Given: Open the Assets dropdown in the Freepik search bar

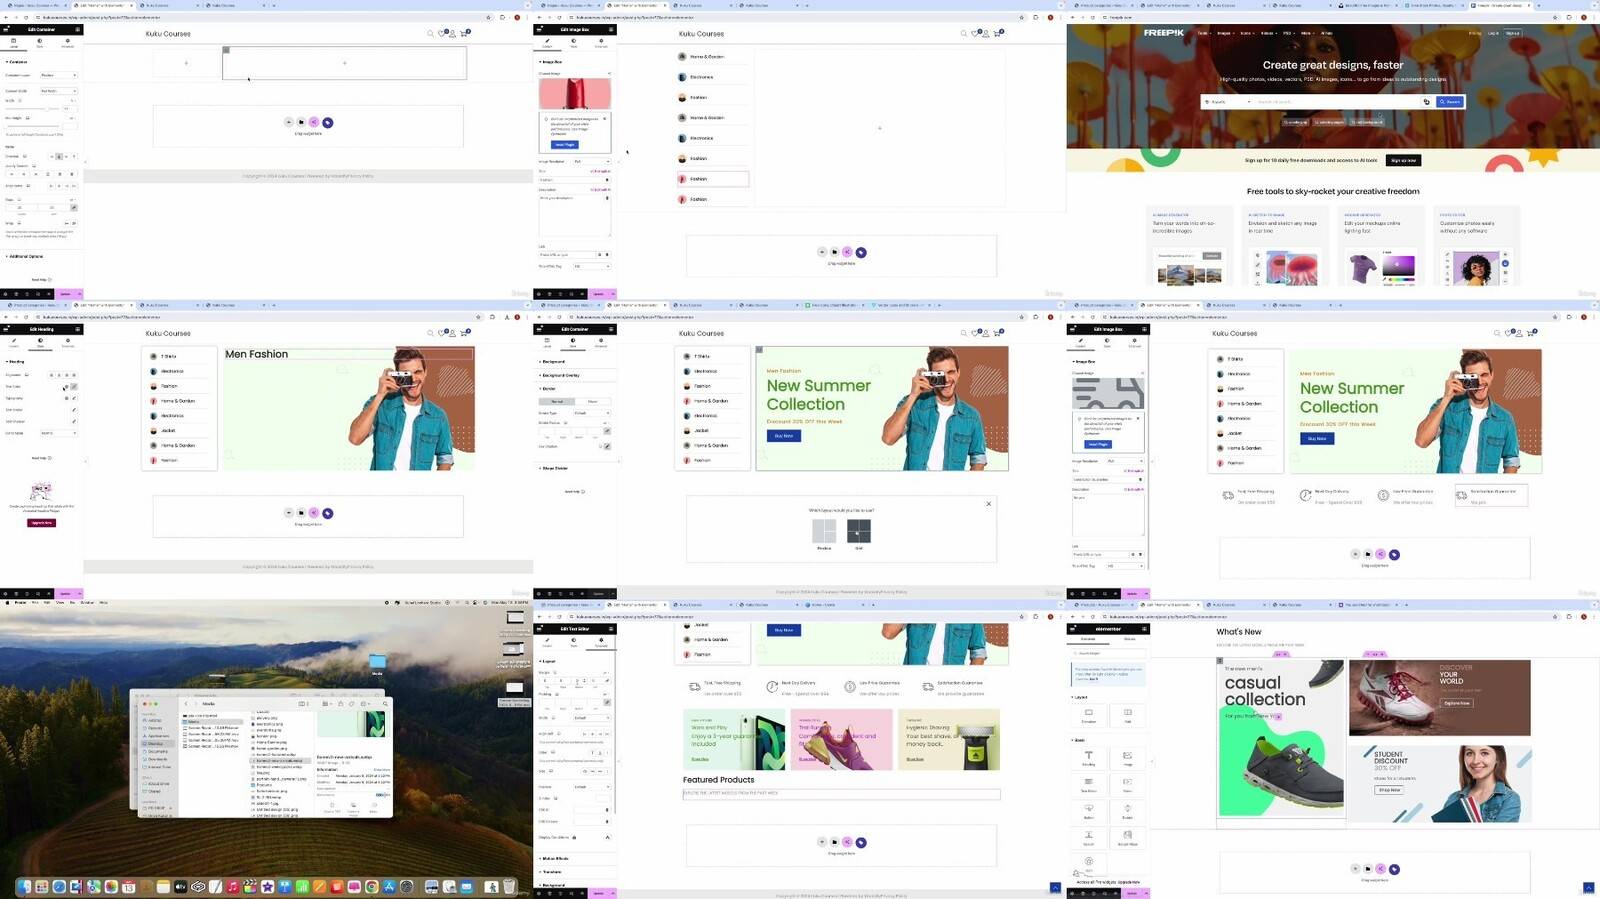Looking at the screenshot, I should (1227, 102).
